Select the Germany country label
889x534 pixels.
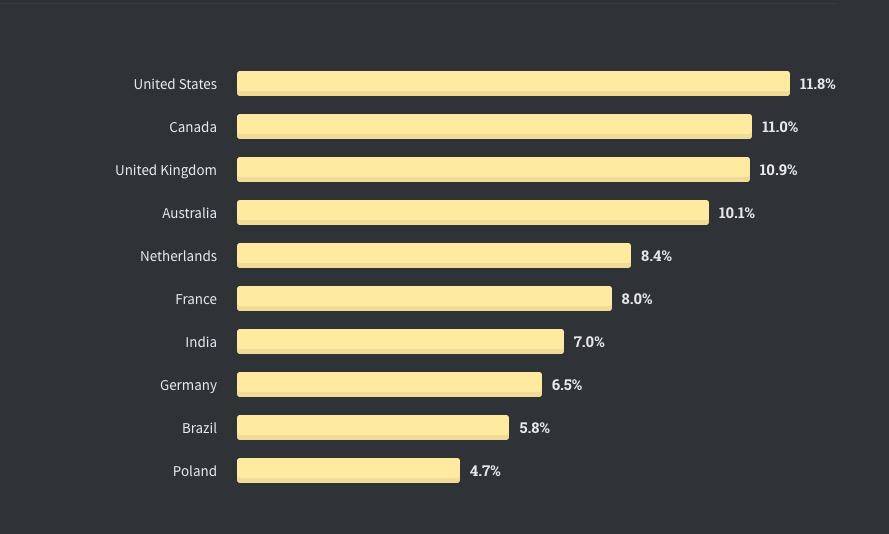pos(188,385)
